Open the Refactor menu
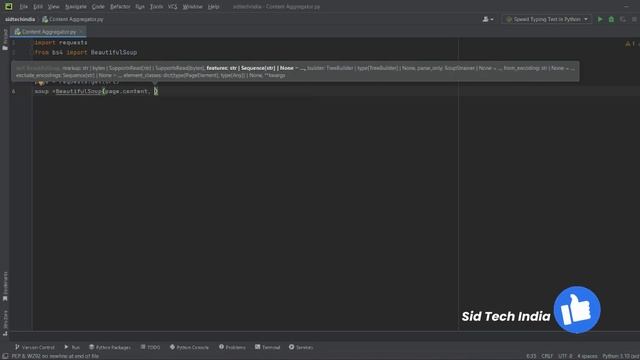The image size is (640, 360). click(x=120, y=7)
